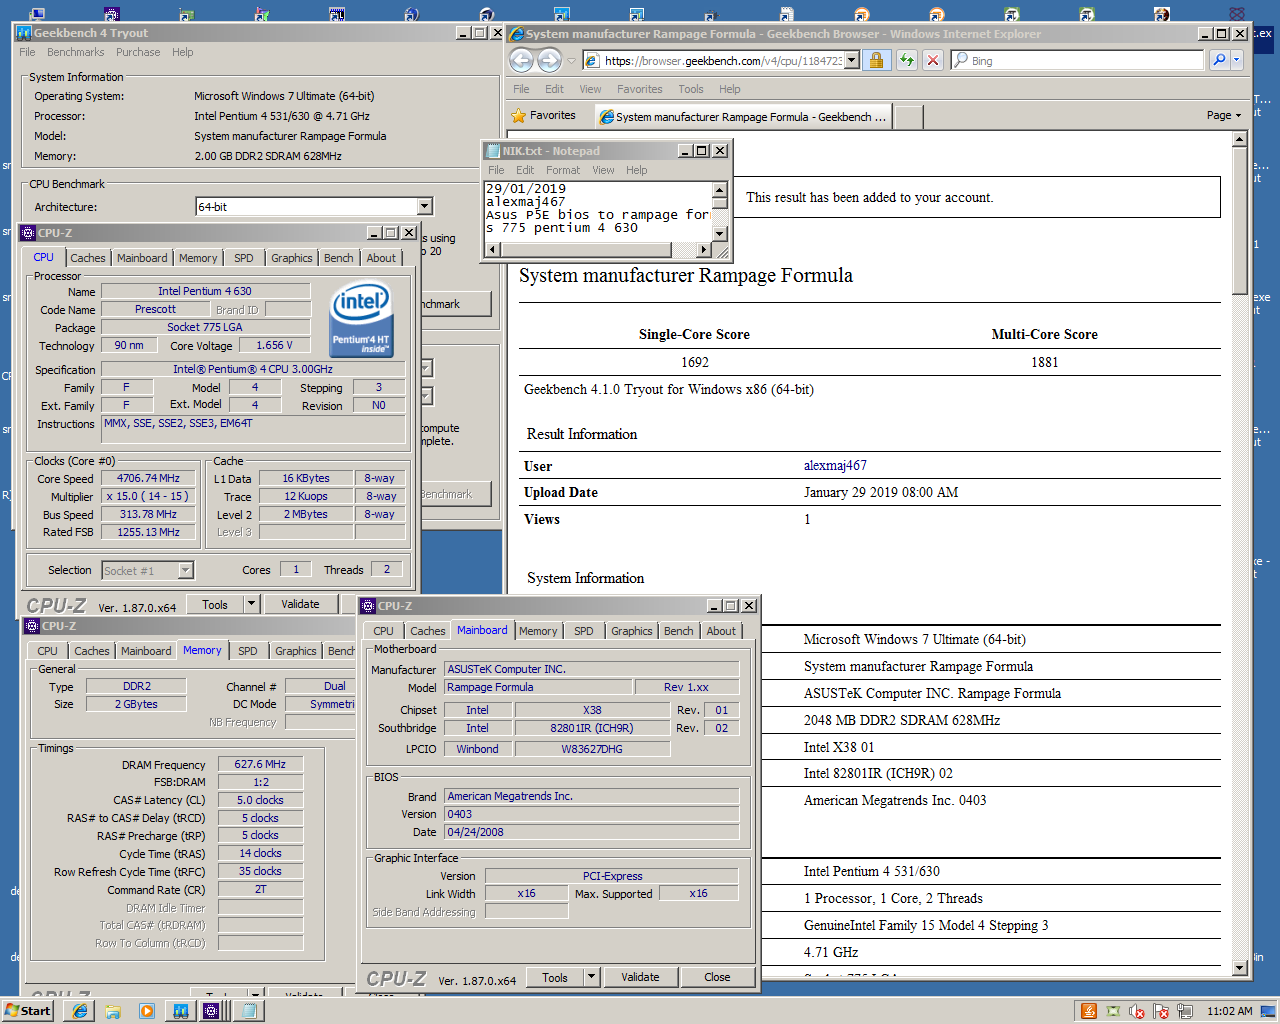Screen dimensions: 1280x1024
Task: Click the IE address URL field
Action: pyautogui.click(x=722, y=61)
